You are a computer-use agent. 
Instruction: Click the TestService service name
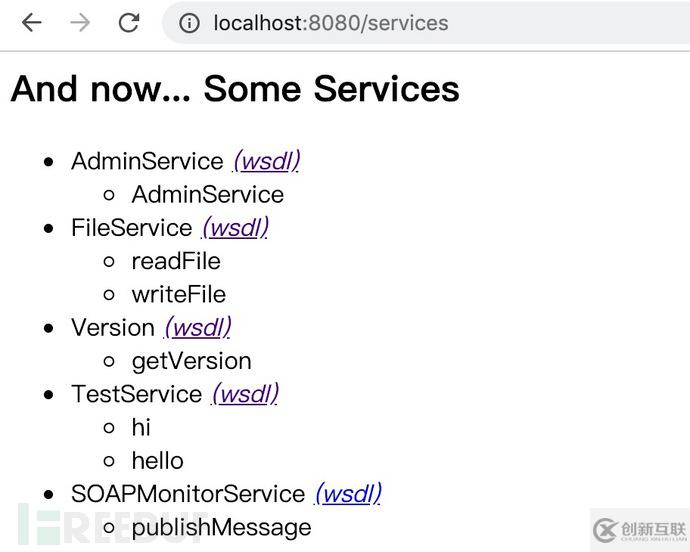(137, 394)
